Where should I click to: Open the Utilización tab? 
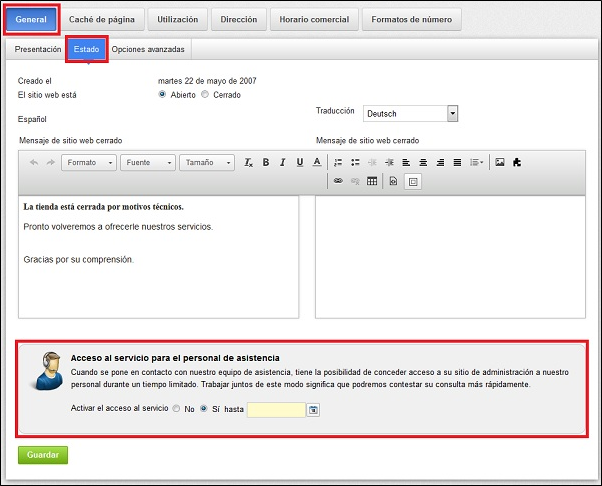click(x=178, y=19)
